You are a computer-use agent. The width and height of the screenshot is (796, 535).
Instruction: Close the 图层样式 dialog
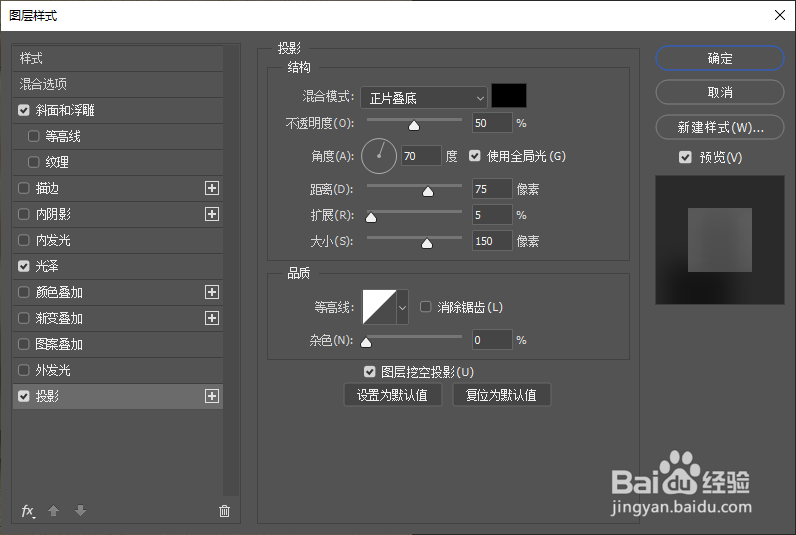[780, 15]
